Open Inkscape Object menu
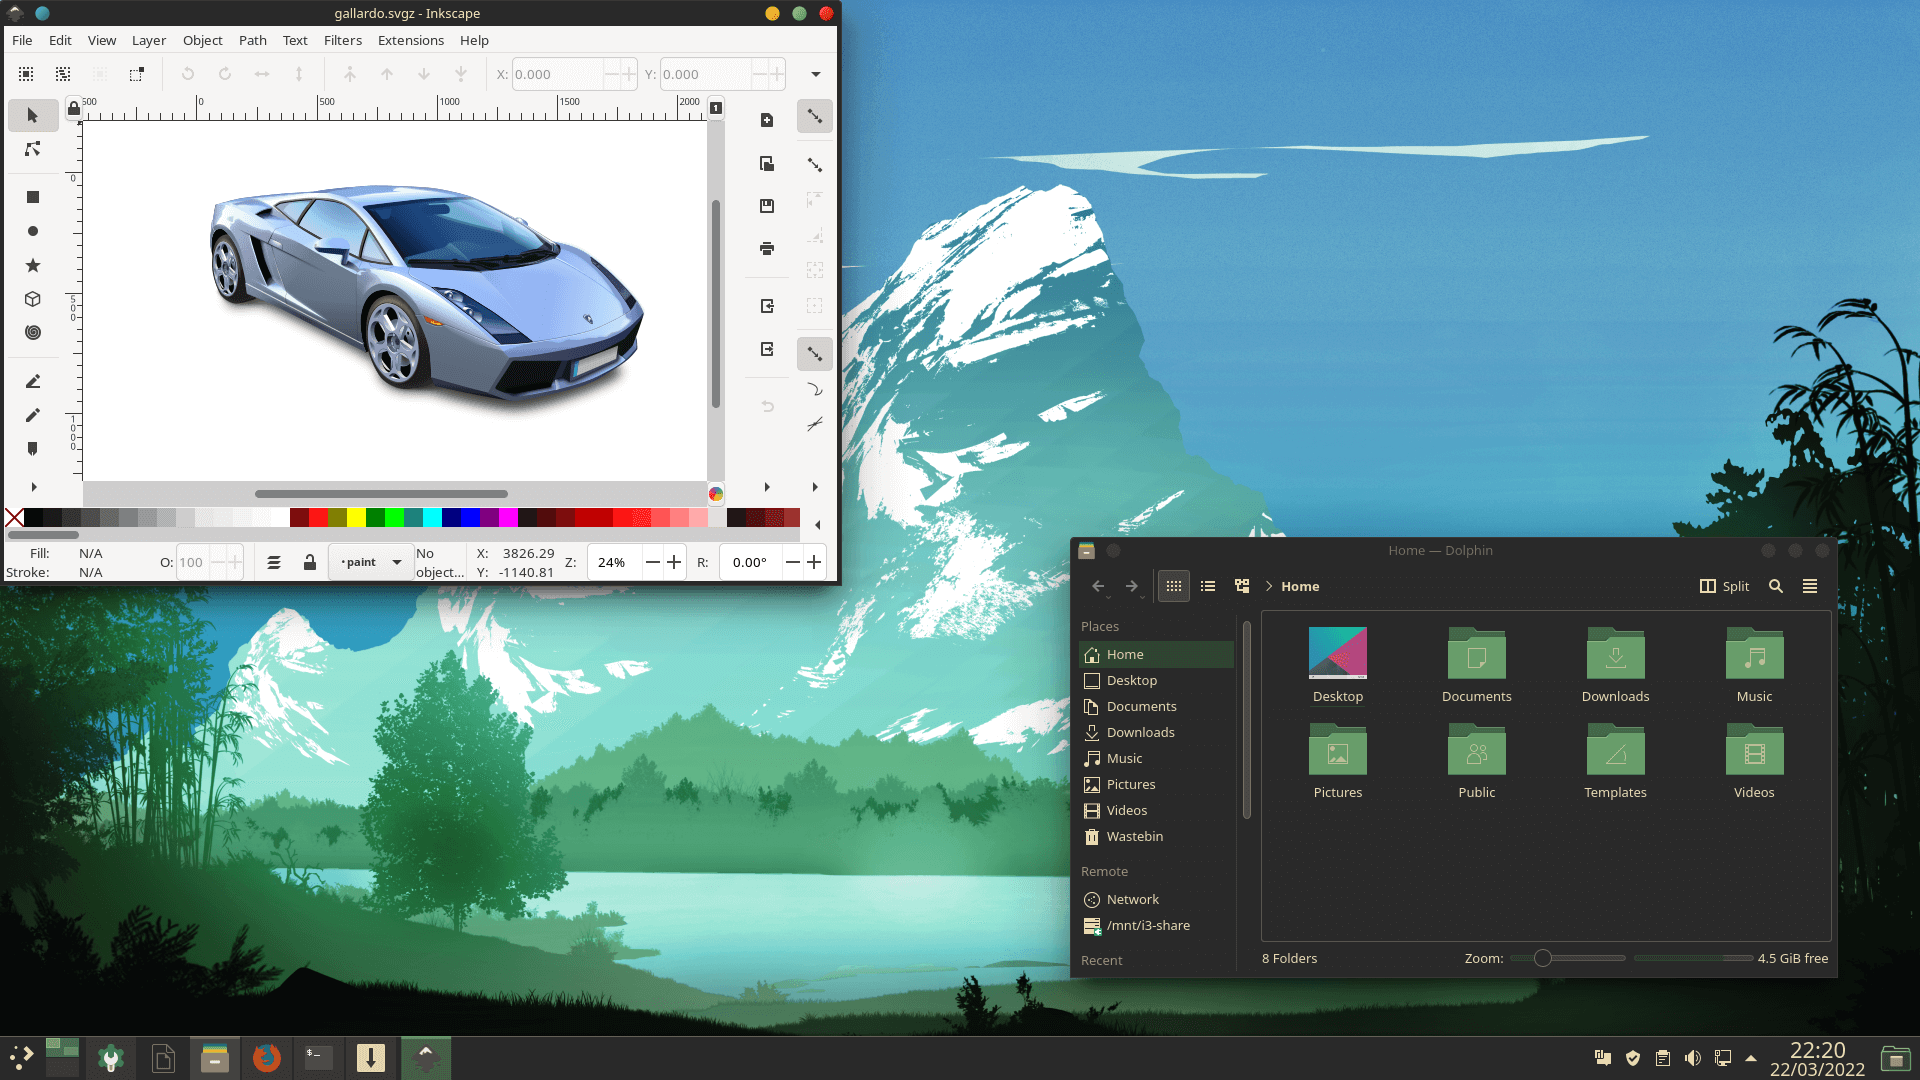The height and width of the screenshot is (1080, 1920). click(202, 41)
